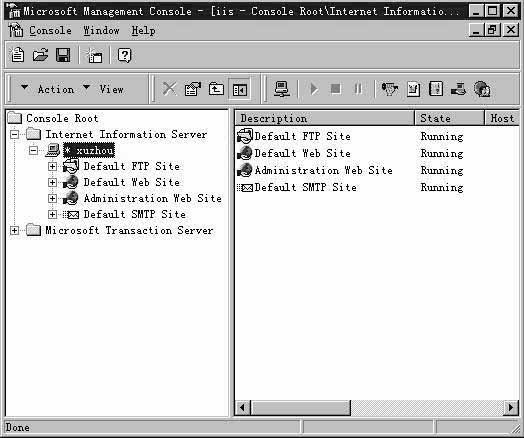Viewport: 524px width, 438px height.
Task: Open the Console menu
Action: (50, 31)
